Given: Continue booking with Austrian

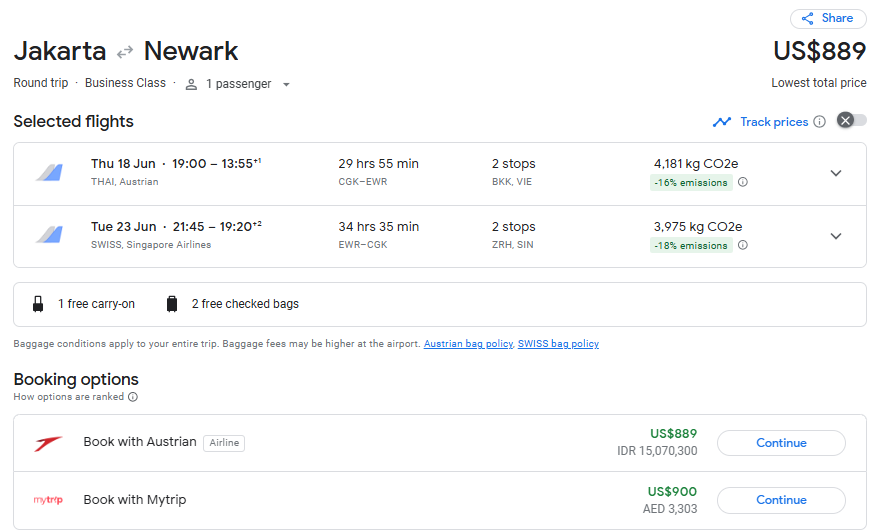Looking at the screenshot, I should (x=781, y=443).
